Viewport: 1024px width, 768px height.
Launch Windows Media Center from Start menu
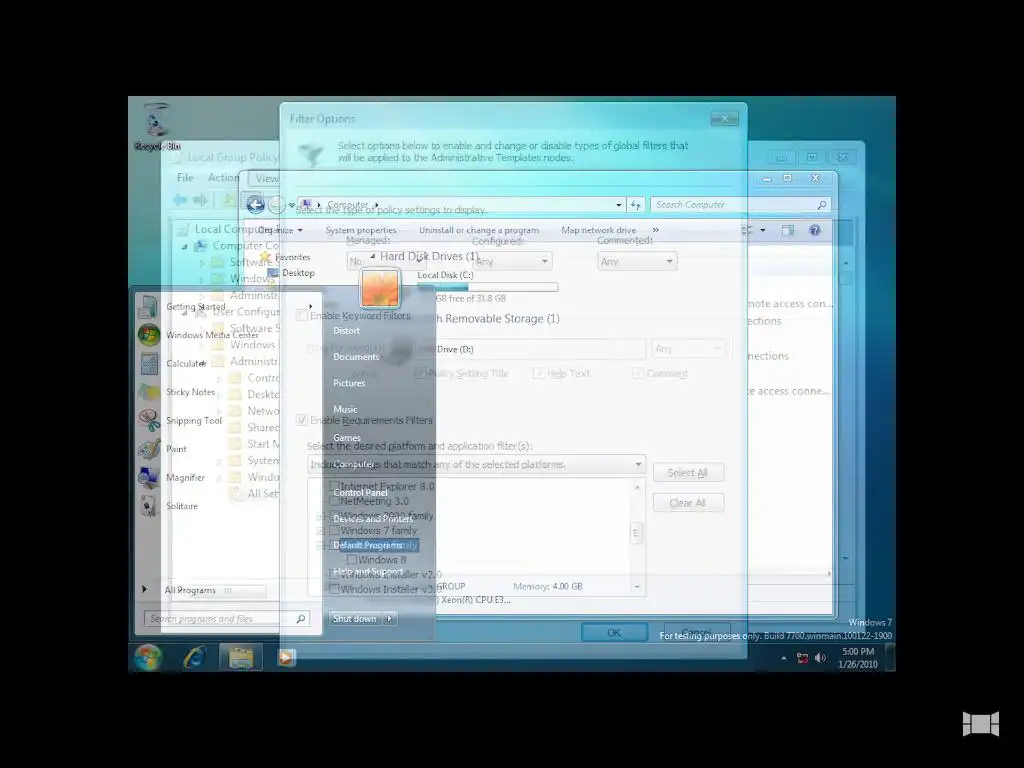[x=212, y=335]
